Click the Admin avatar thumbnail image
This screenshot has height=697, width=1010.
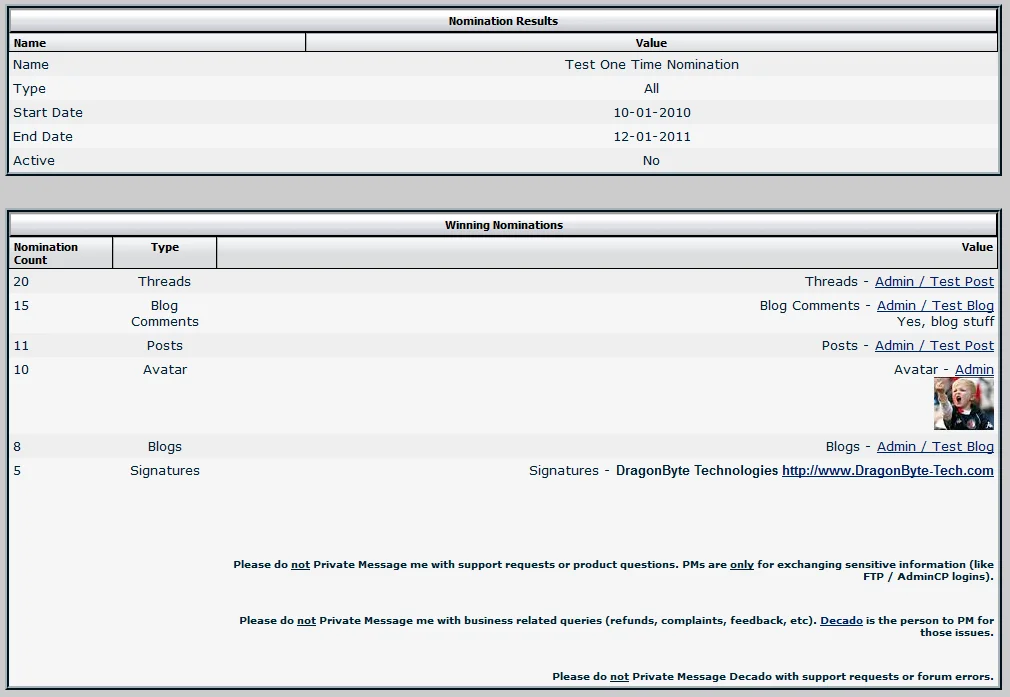(x=964, y=404)
